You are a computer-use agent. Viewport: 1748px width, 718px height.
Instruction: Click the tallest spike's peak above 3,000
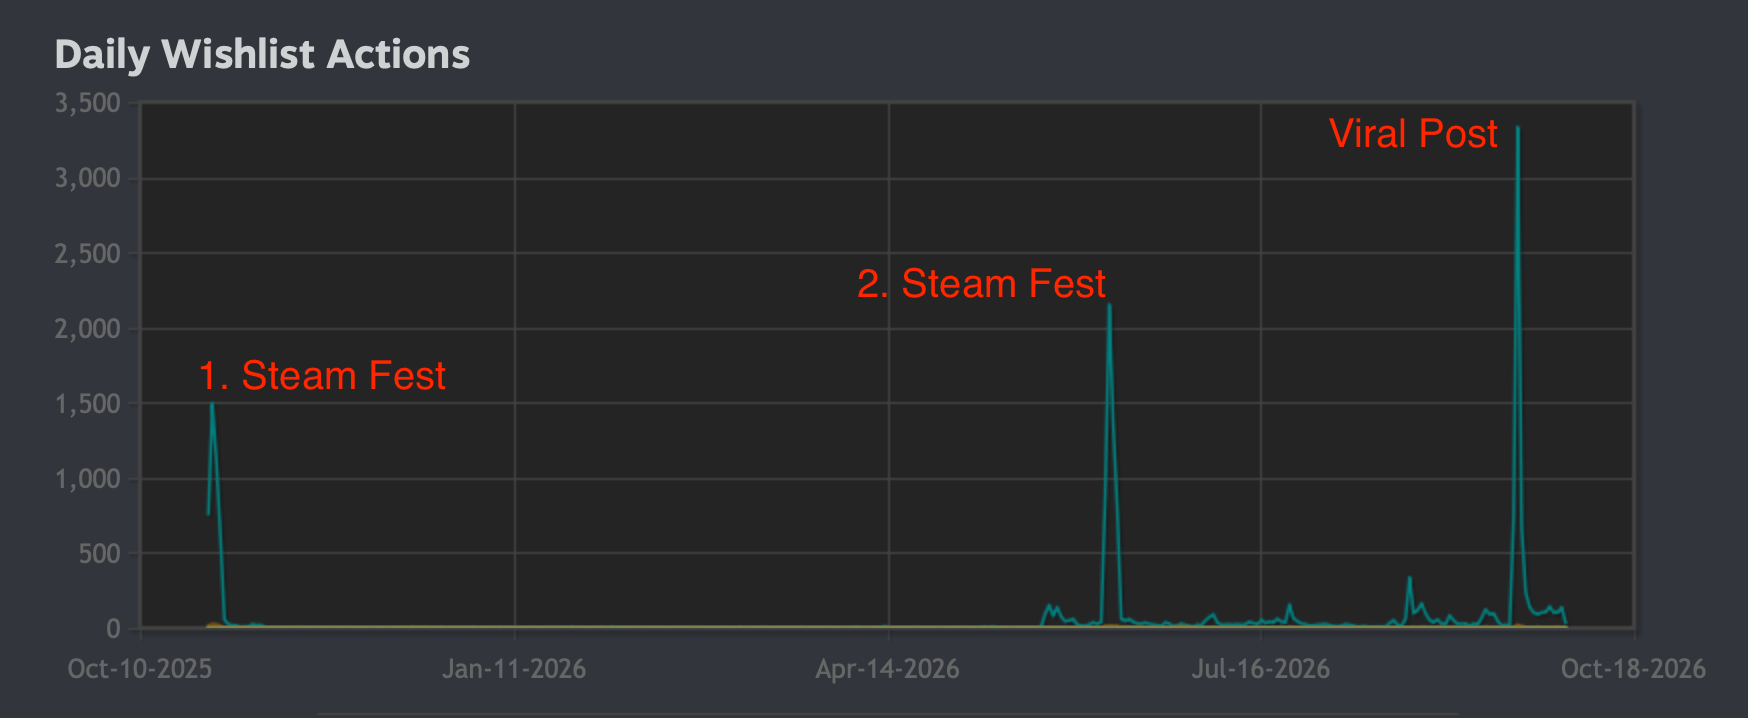[1518, 127]
